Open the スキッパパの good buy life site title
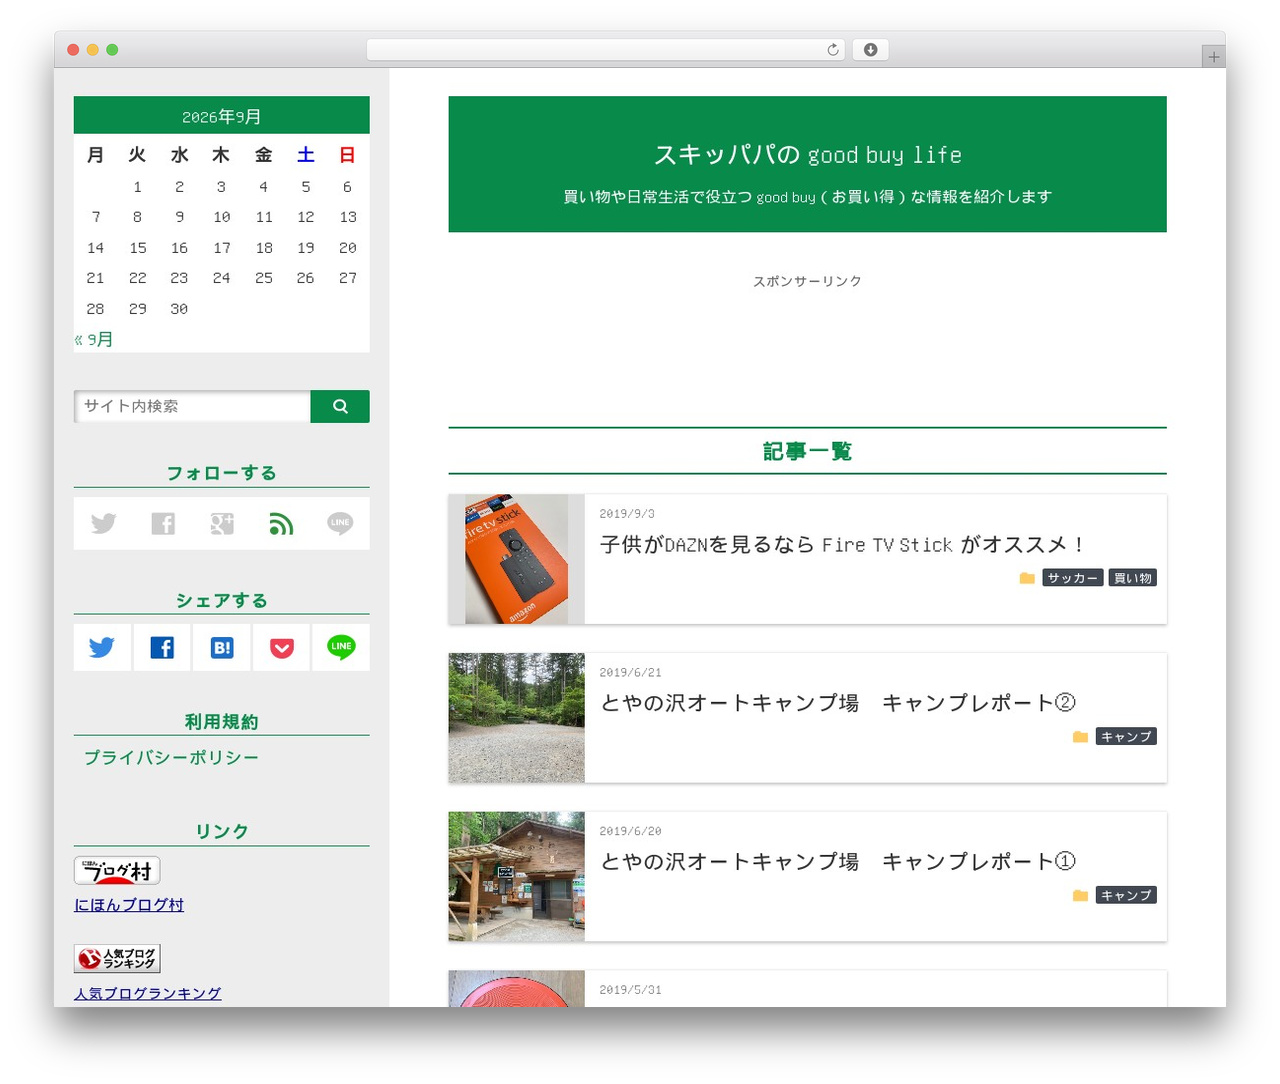1280x1084 pixels. tap(807, 155)
